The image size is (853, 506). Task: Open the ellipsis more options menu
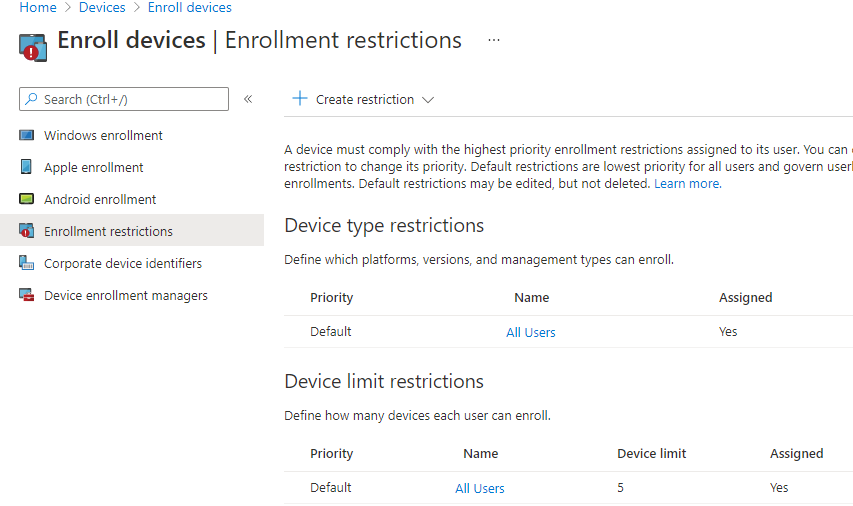tap(493, 40)
